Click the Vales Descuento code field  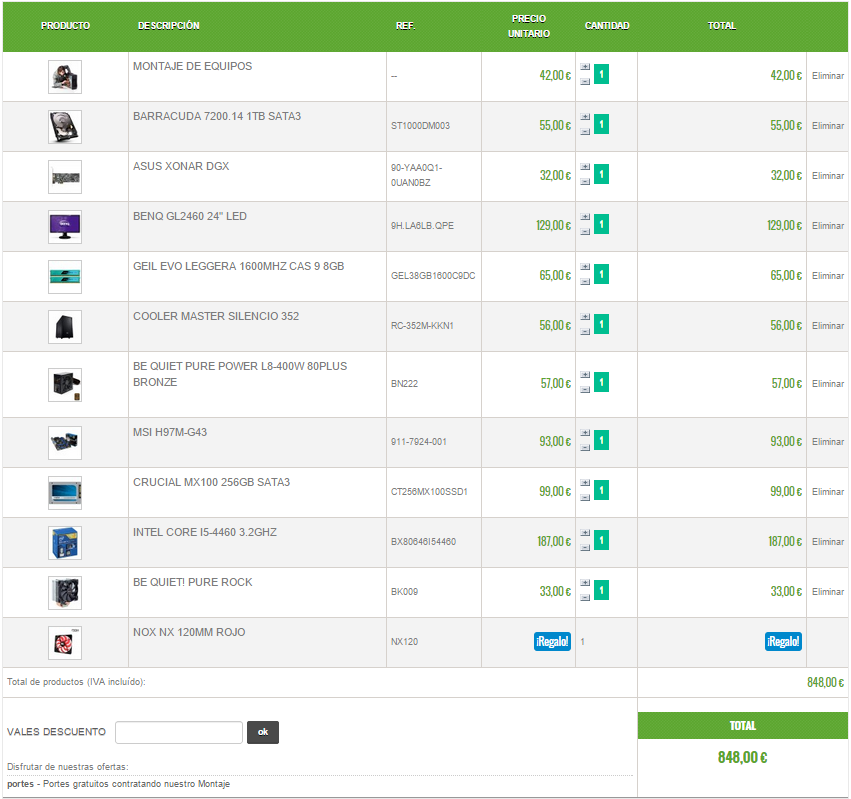click(179, 732)
